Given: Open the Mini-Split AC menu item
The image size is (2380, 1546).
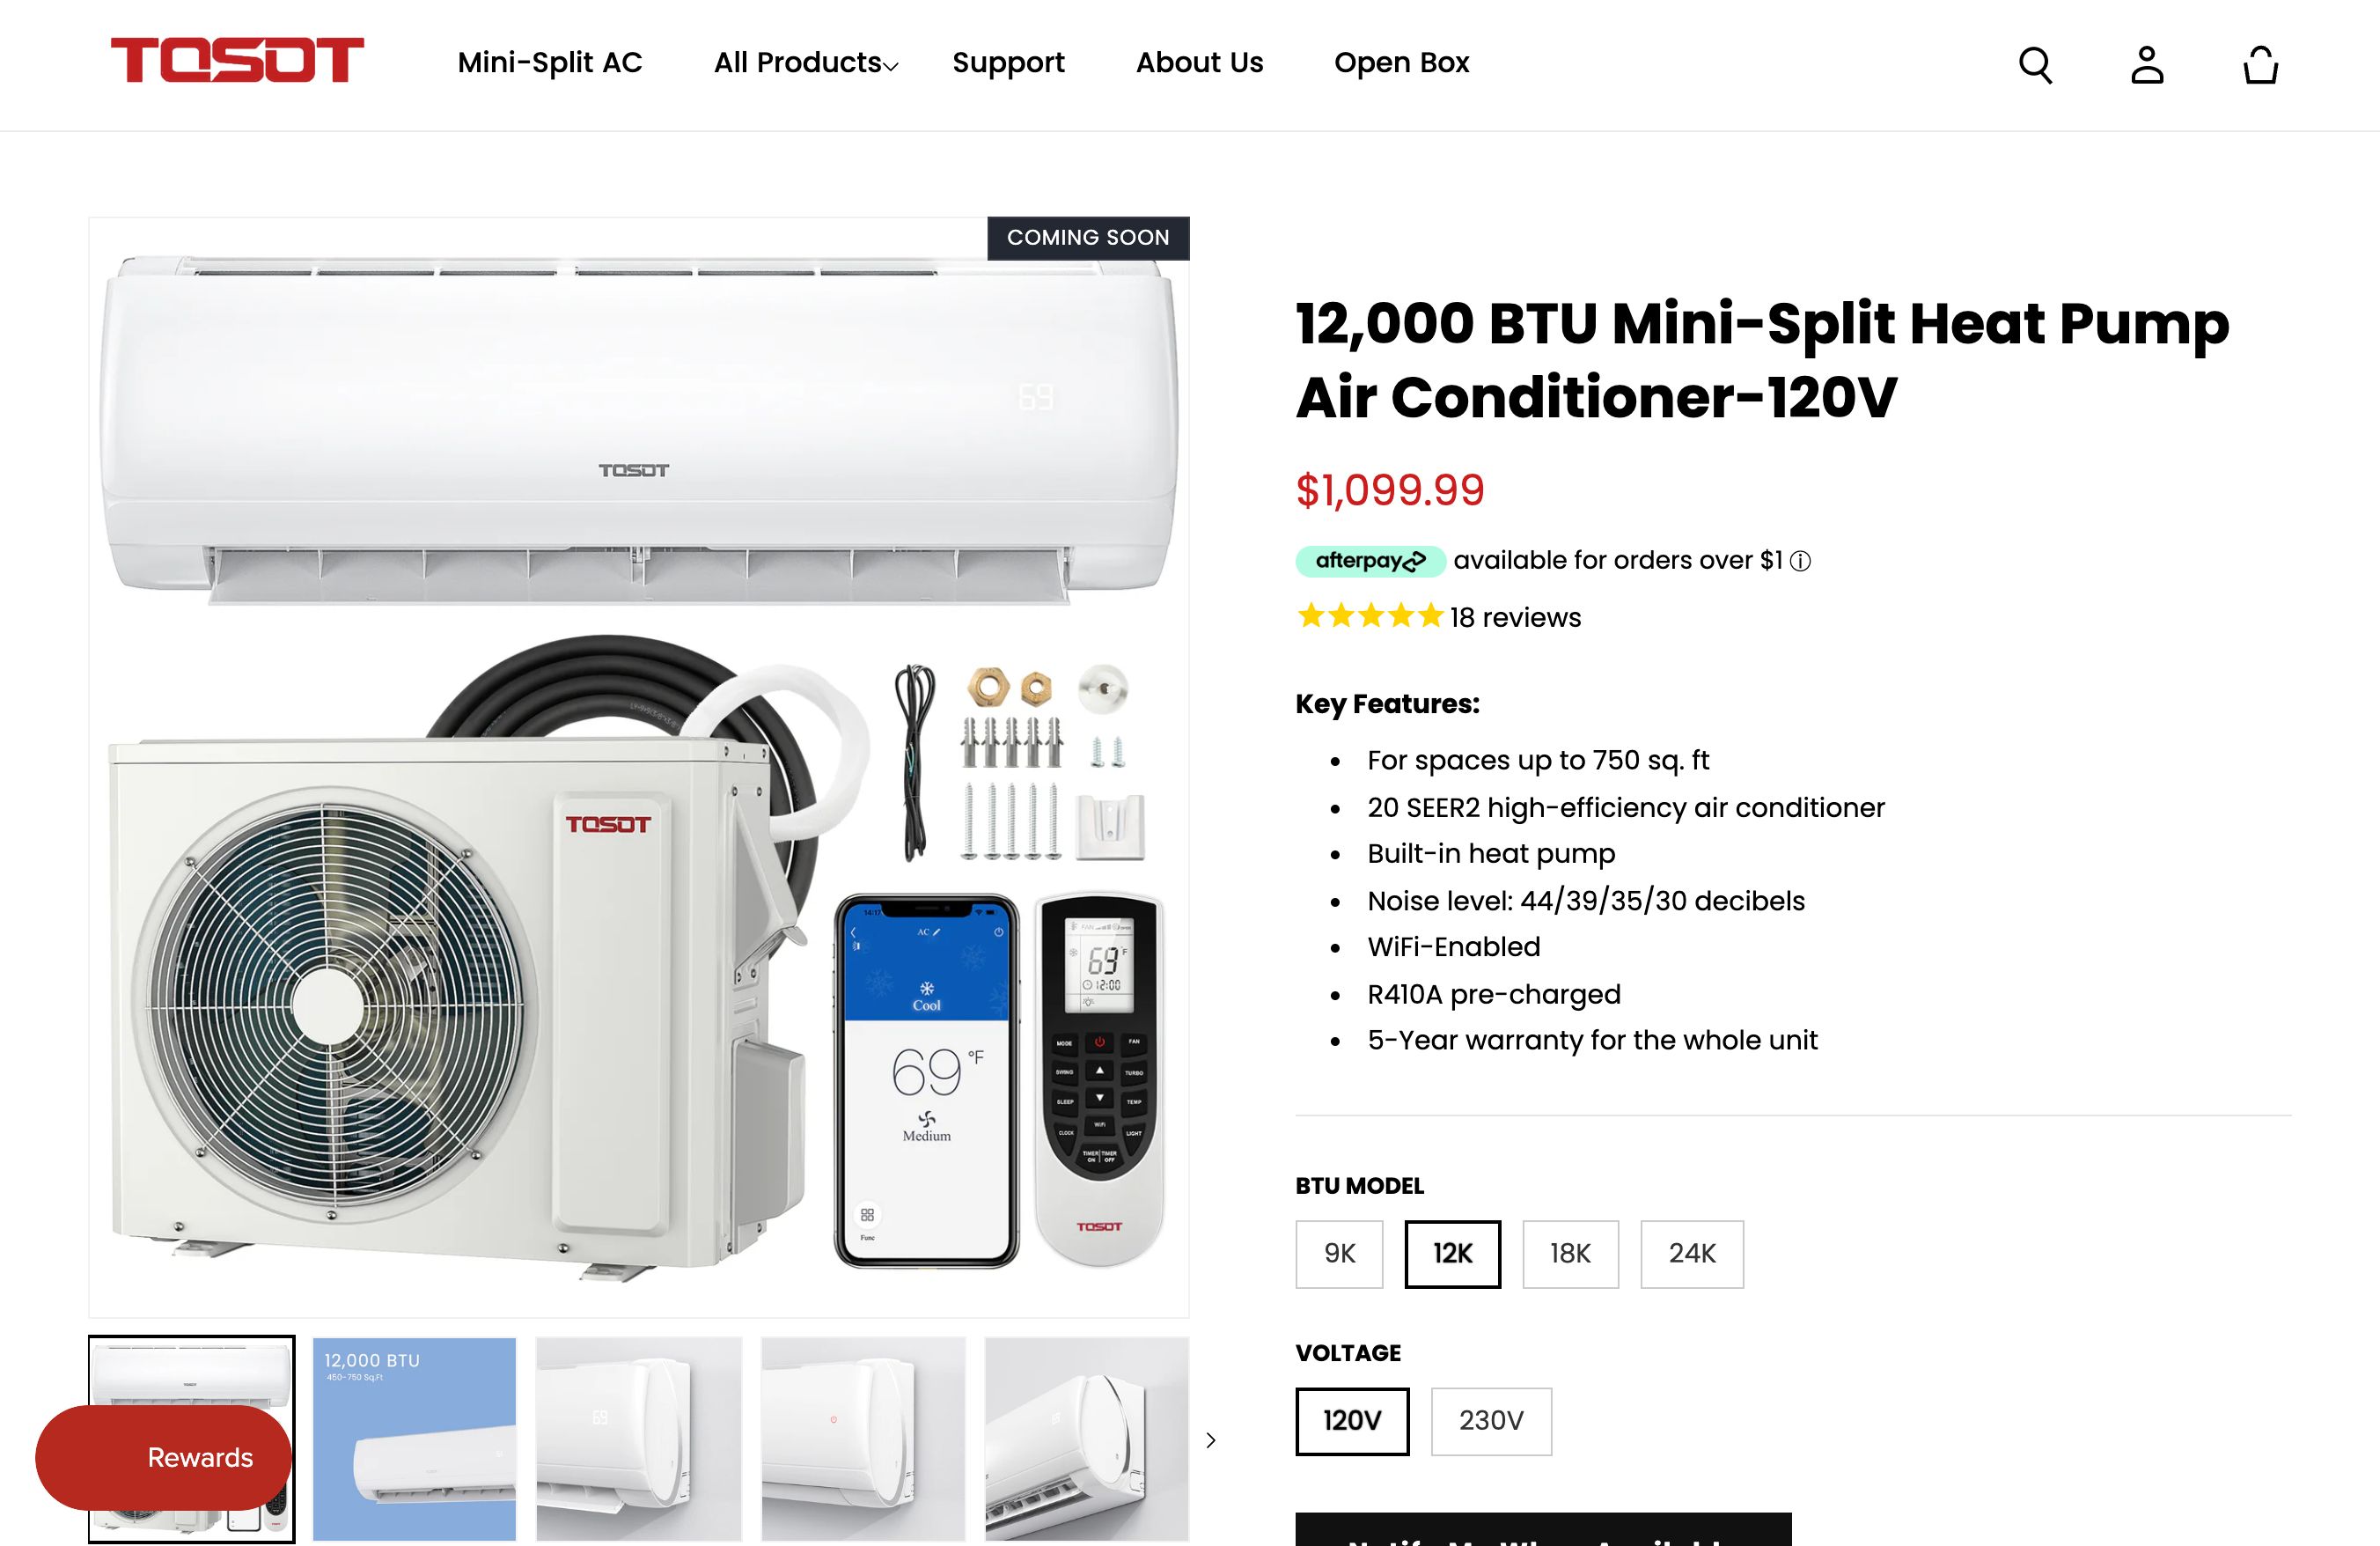Looking at the screenshot, I should tap(550, 63).
